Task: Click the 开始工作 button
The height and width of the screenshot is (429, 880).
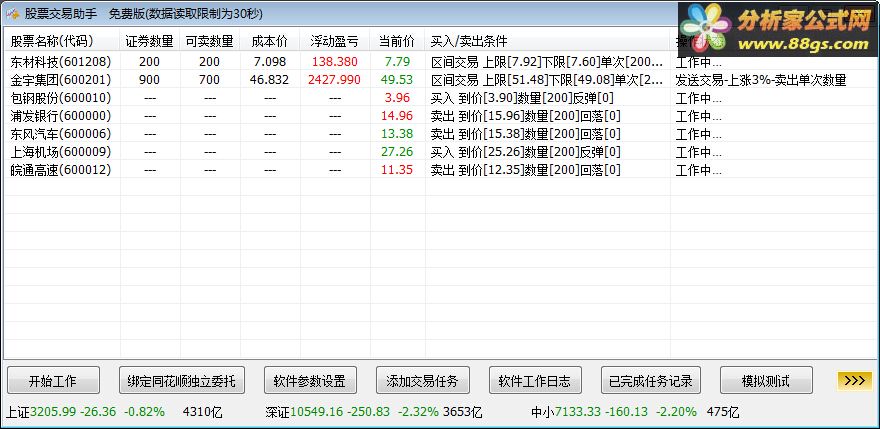Action: click(53, 381)
